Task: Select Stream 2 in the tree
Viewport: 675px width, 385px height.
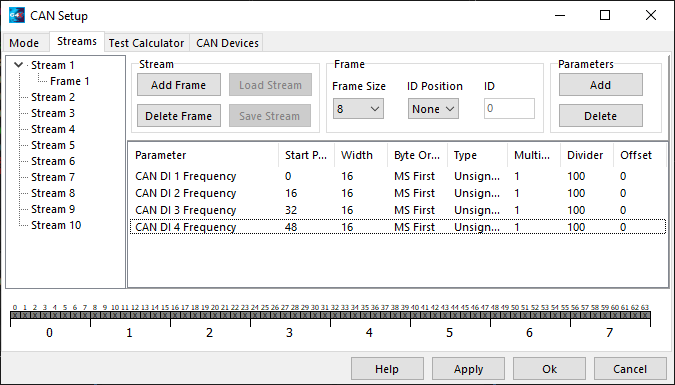Action: click(53, 97)
